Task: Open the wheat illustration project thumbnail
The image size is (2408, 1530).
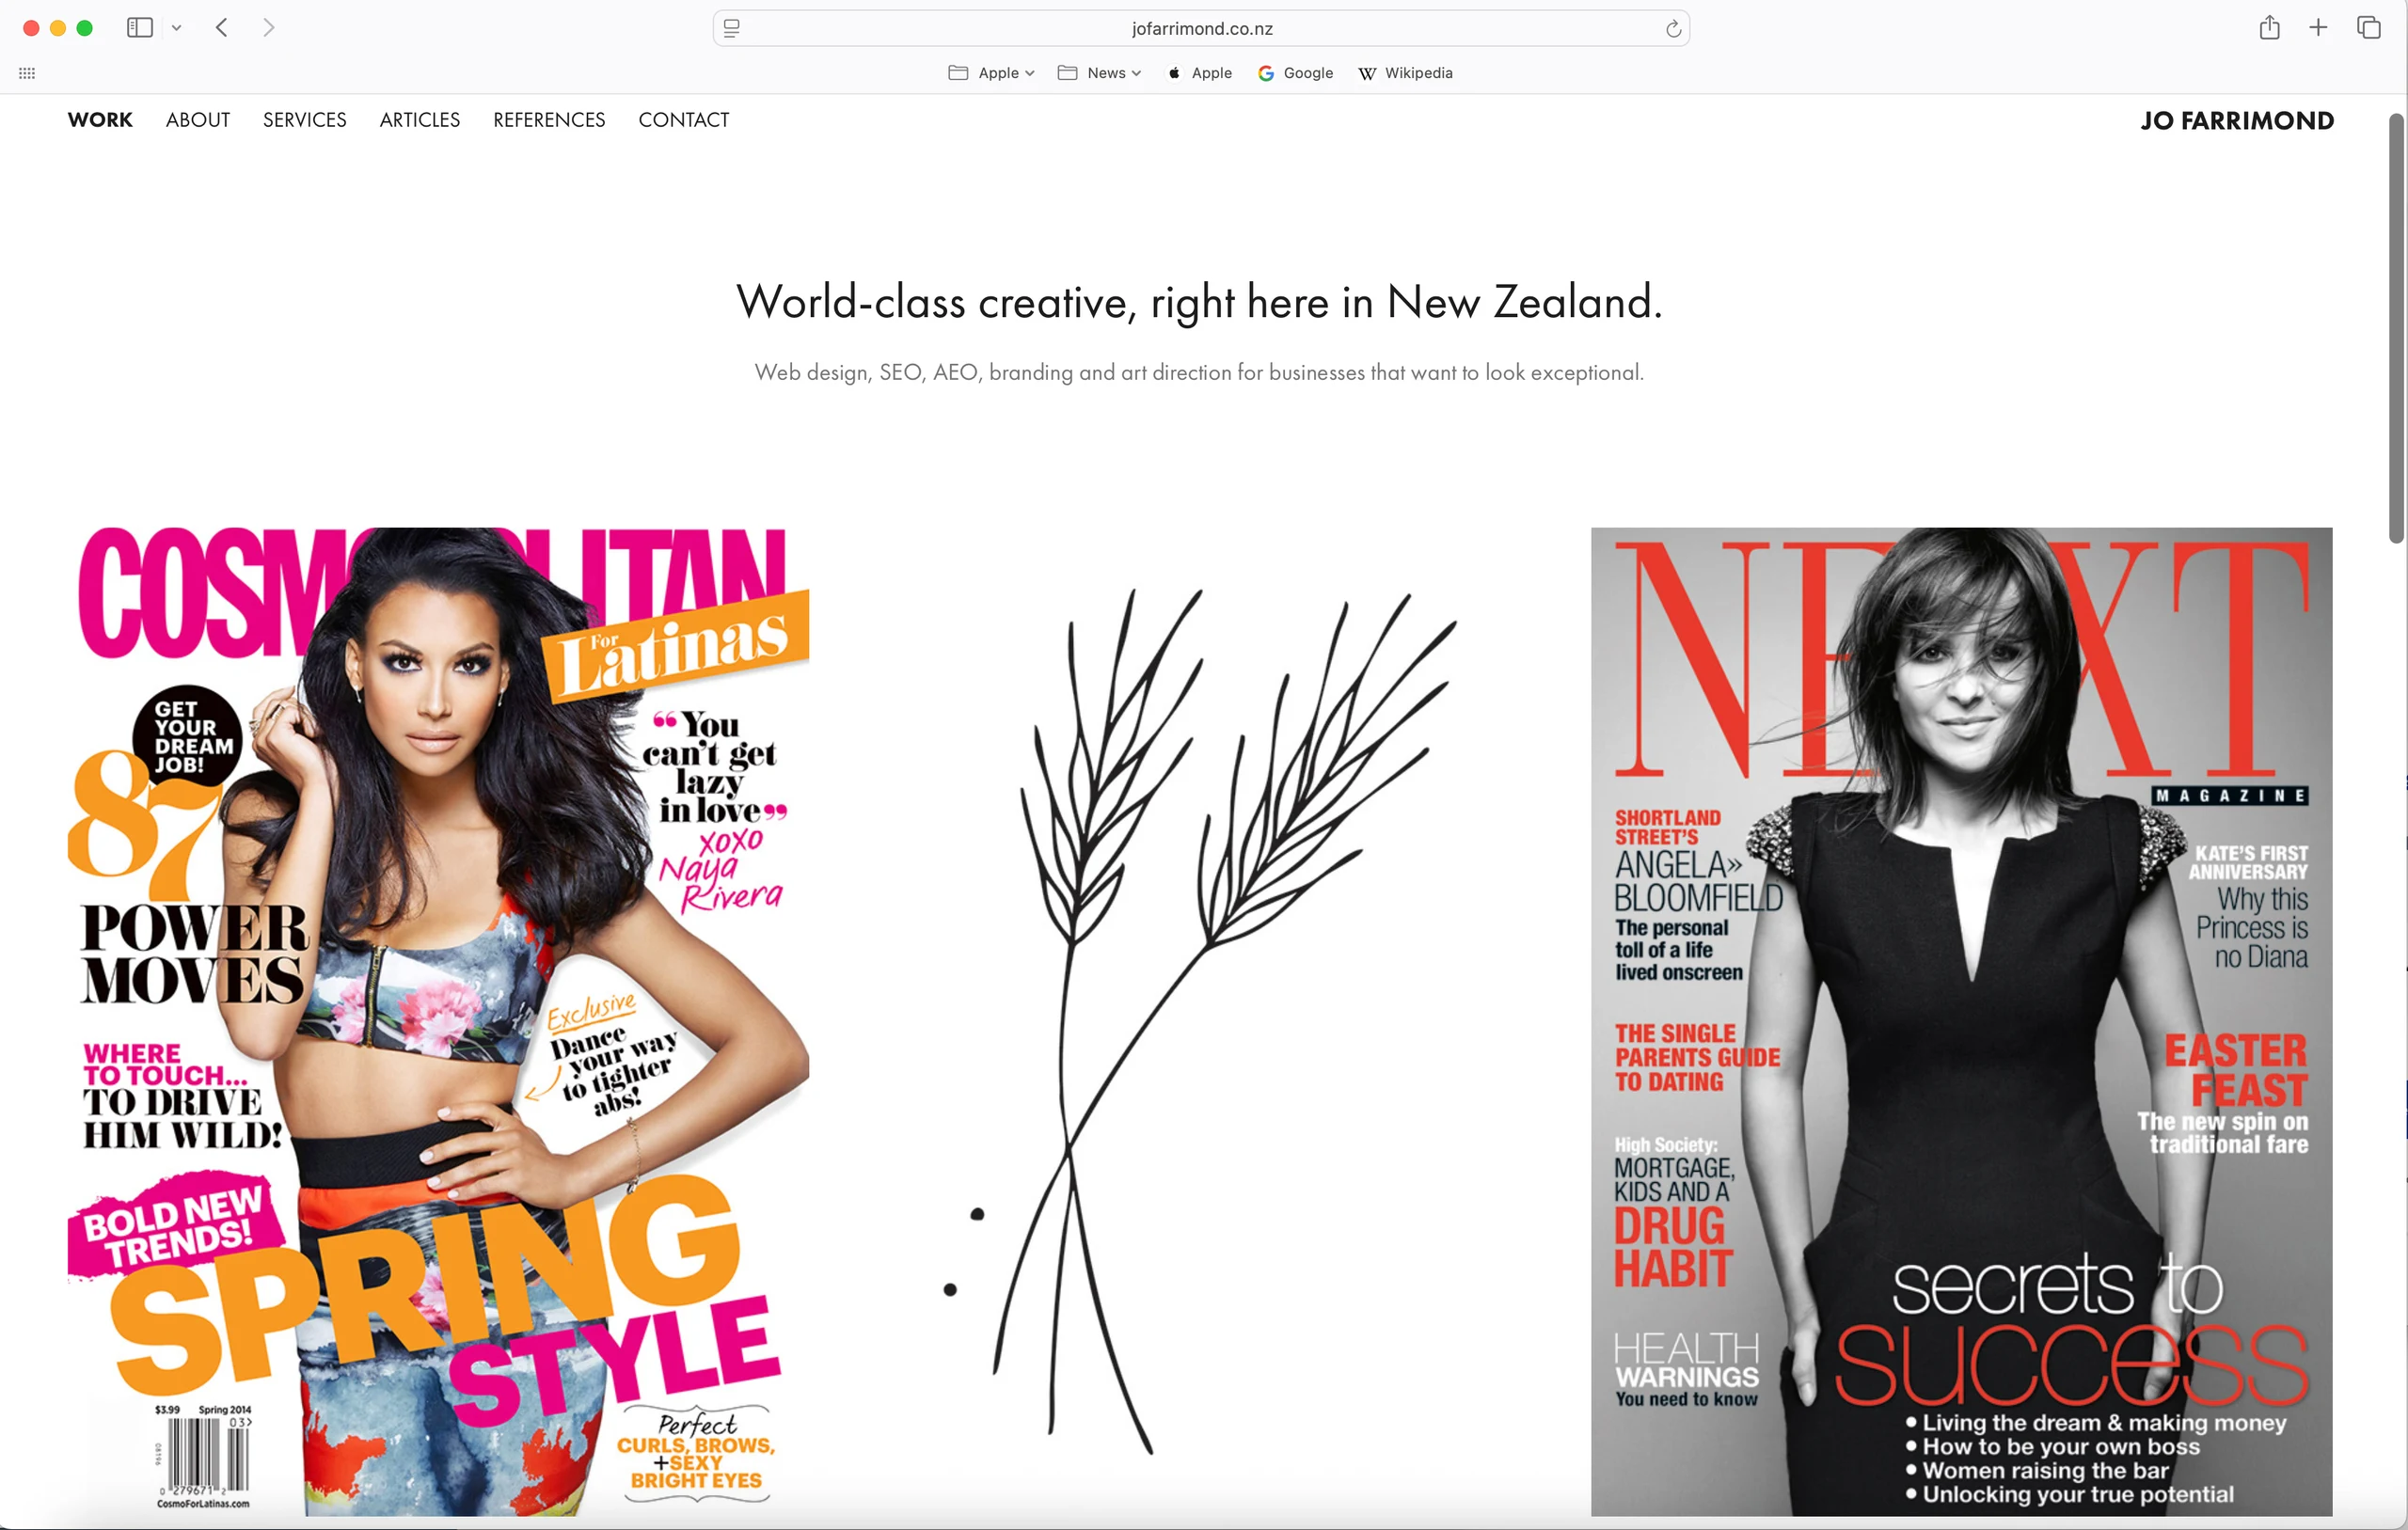Action: click(1201, 1021)
